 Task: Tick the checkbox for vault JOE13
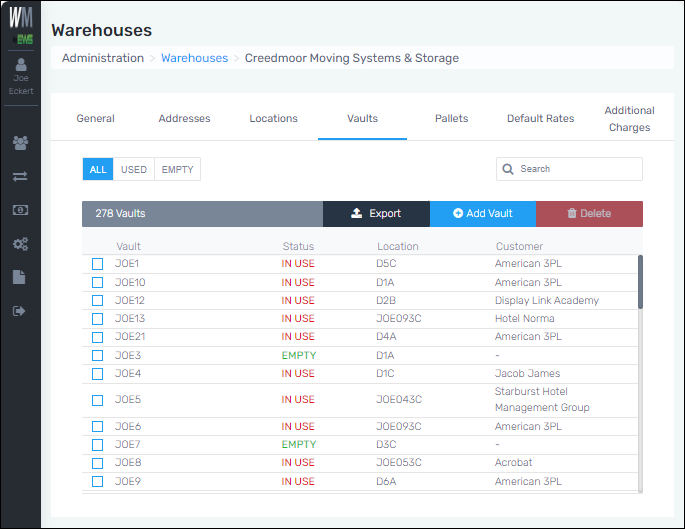point(97,319)
